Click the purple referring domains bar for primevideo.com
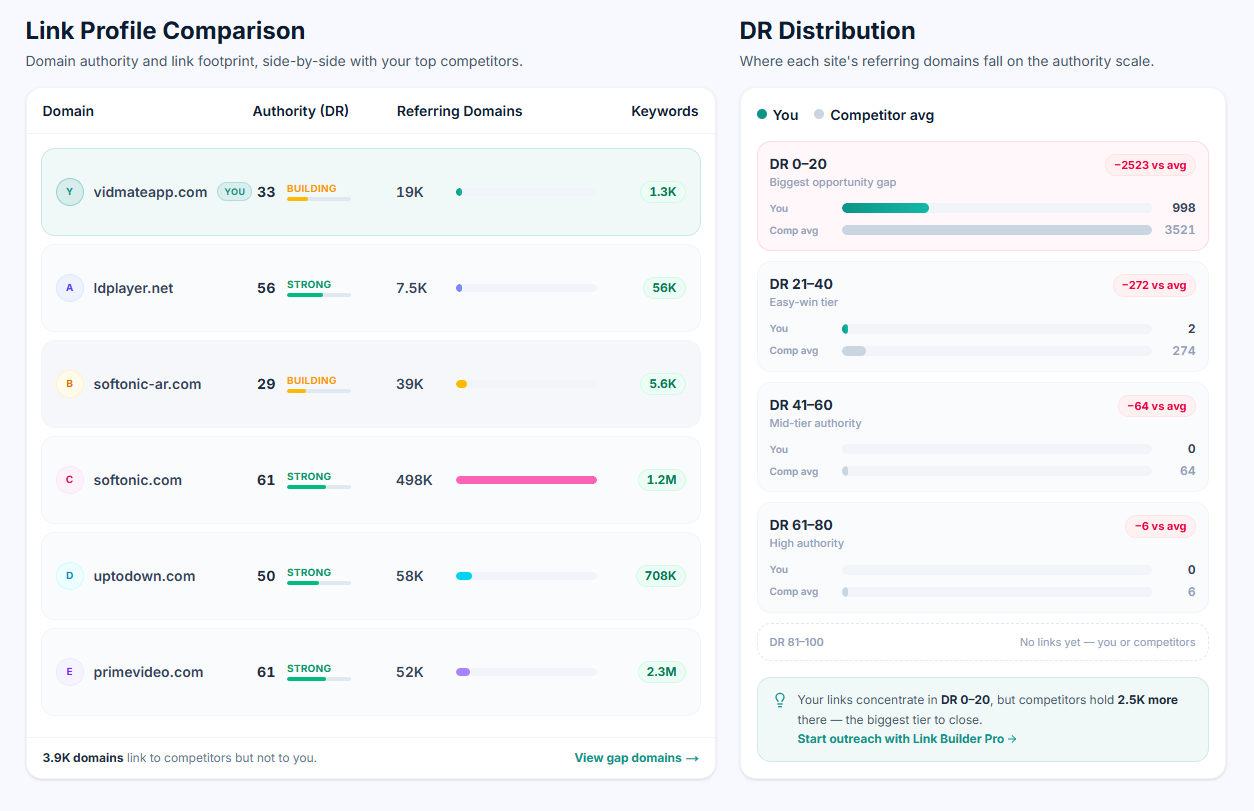 (463, 672)
